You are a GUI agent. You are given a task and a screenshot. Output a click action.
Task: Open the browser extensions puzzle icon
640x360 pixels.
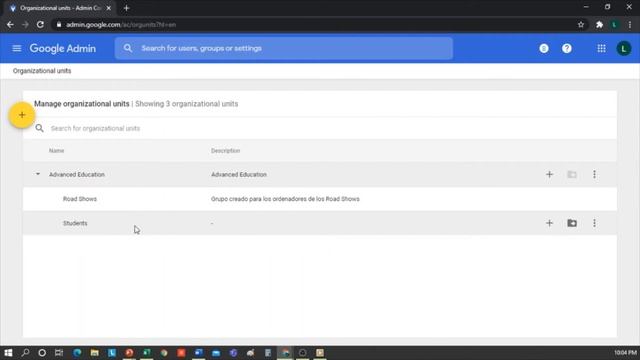pos(599,25)
